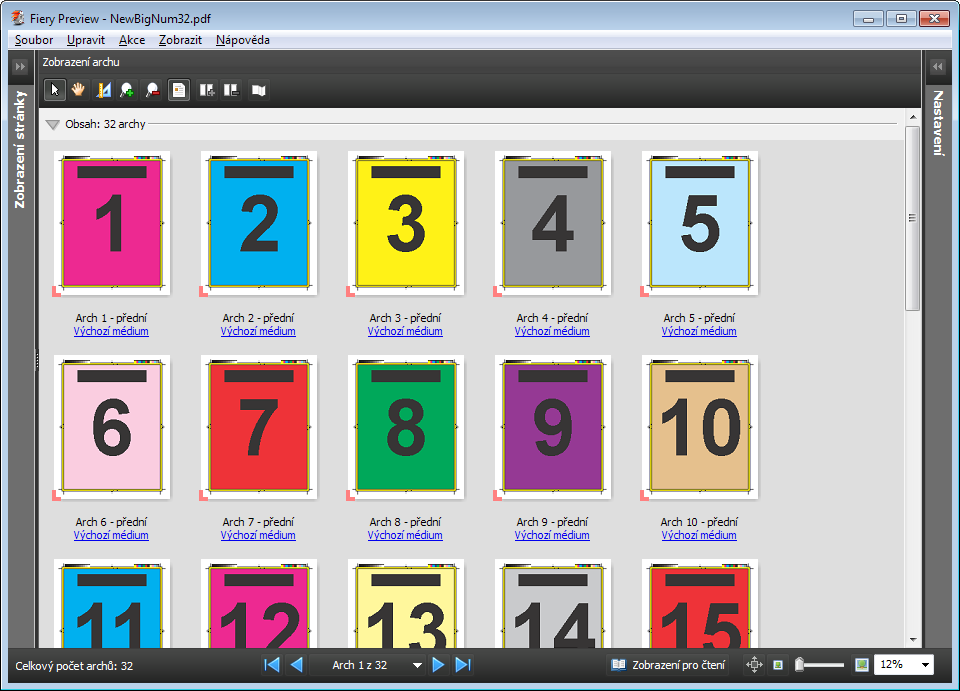Screen dimensions: 960x691
Task: Open the Nastavení side tab
Action: click(937, 122)
